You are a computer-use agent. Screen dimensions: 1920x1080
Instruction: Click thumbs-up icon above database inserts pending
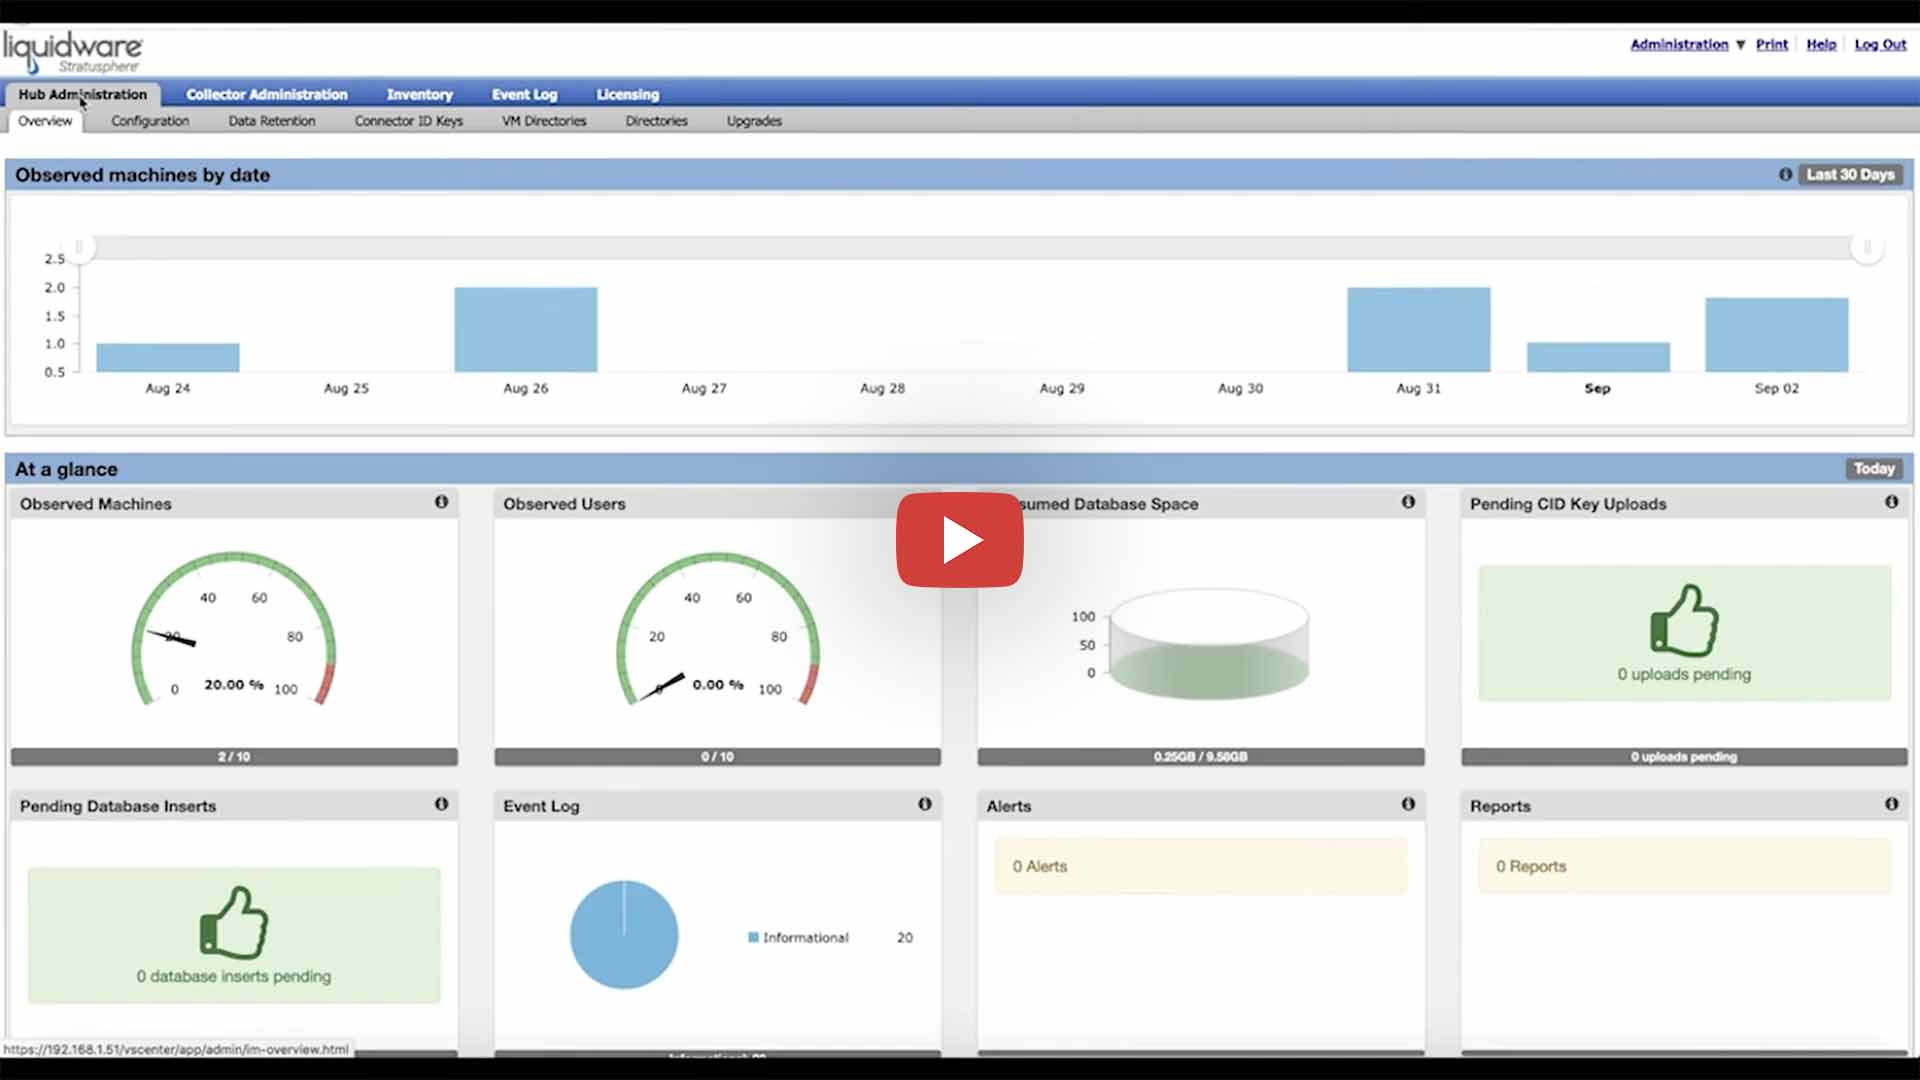tap(234, 922)
